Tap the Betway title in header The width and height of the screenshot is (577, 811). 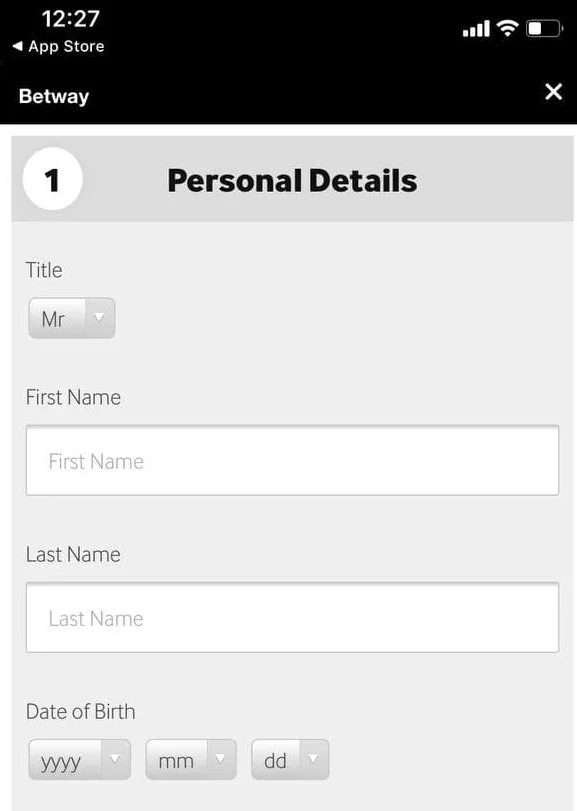(54, 96)
